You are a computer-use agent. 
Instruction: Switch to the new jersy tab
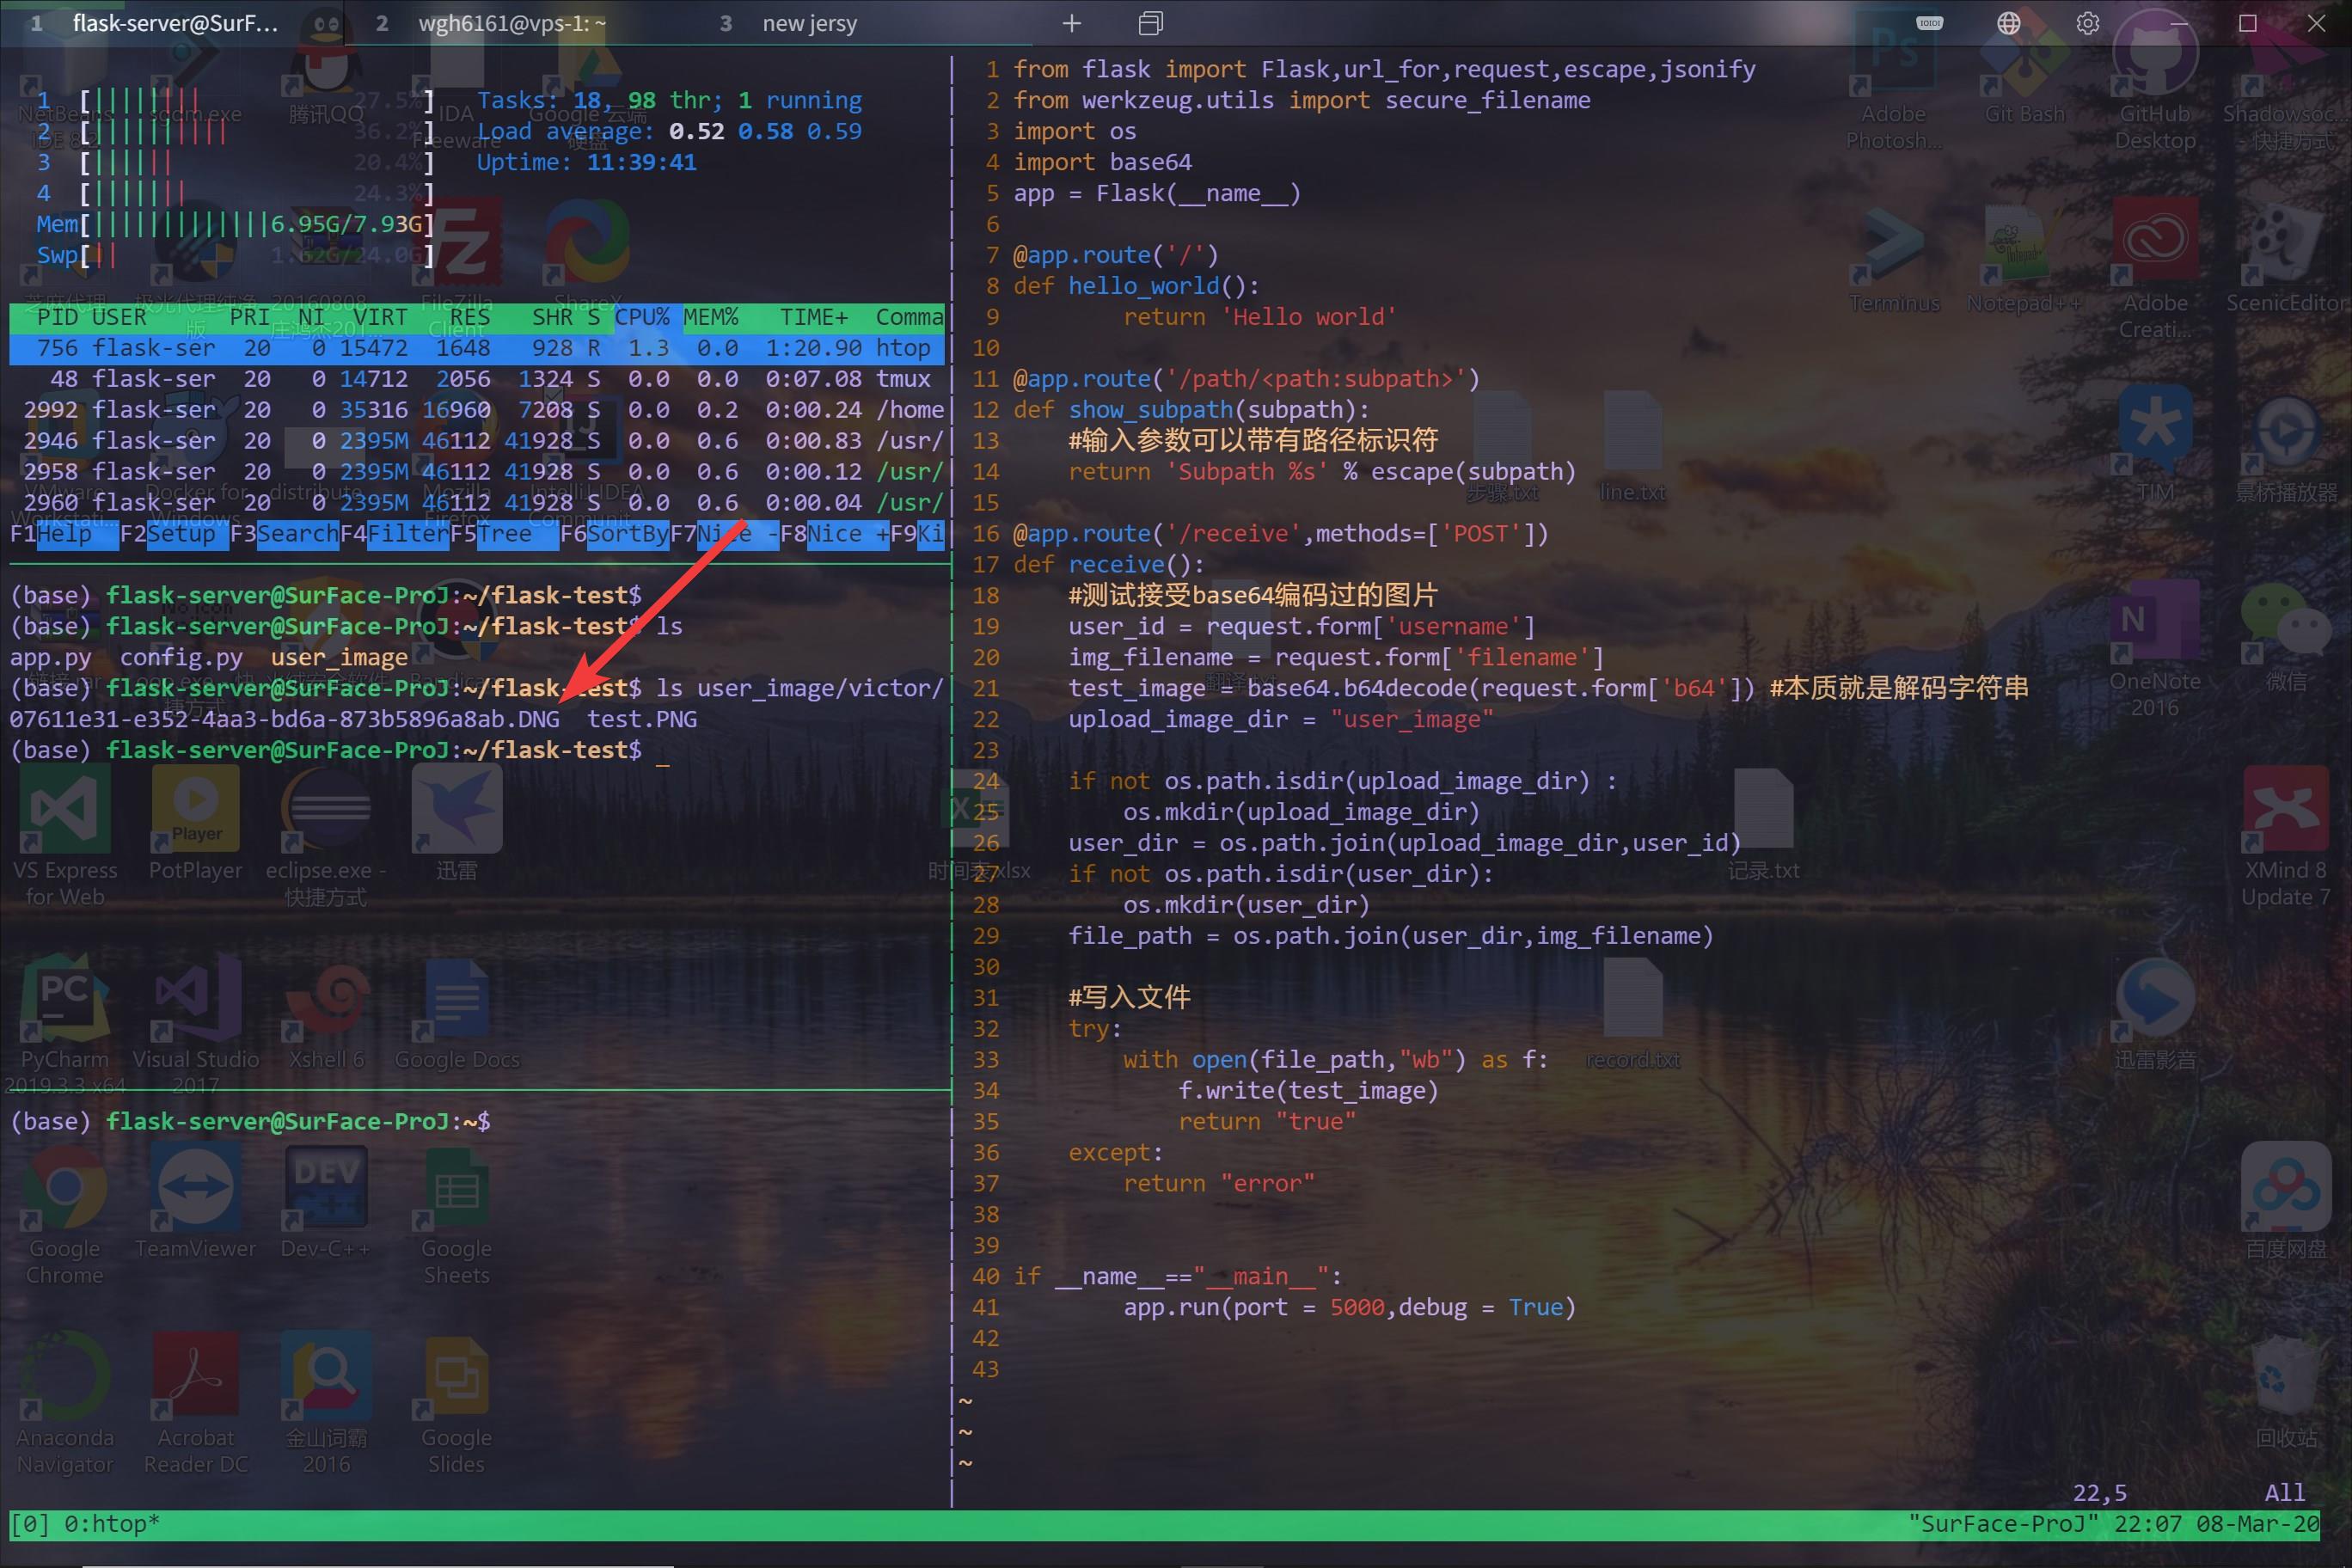810,22
